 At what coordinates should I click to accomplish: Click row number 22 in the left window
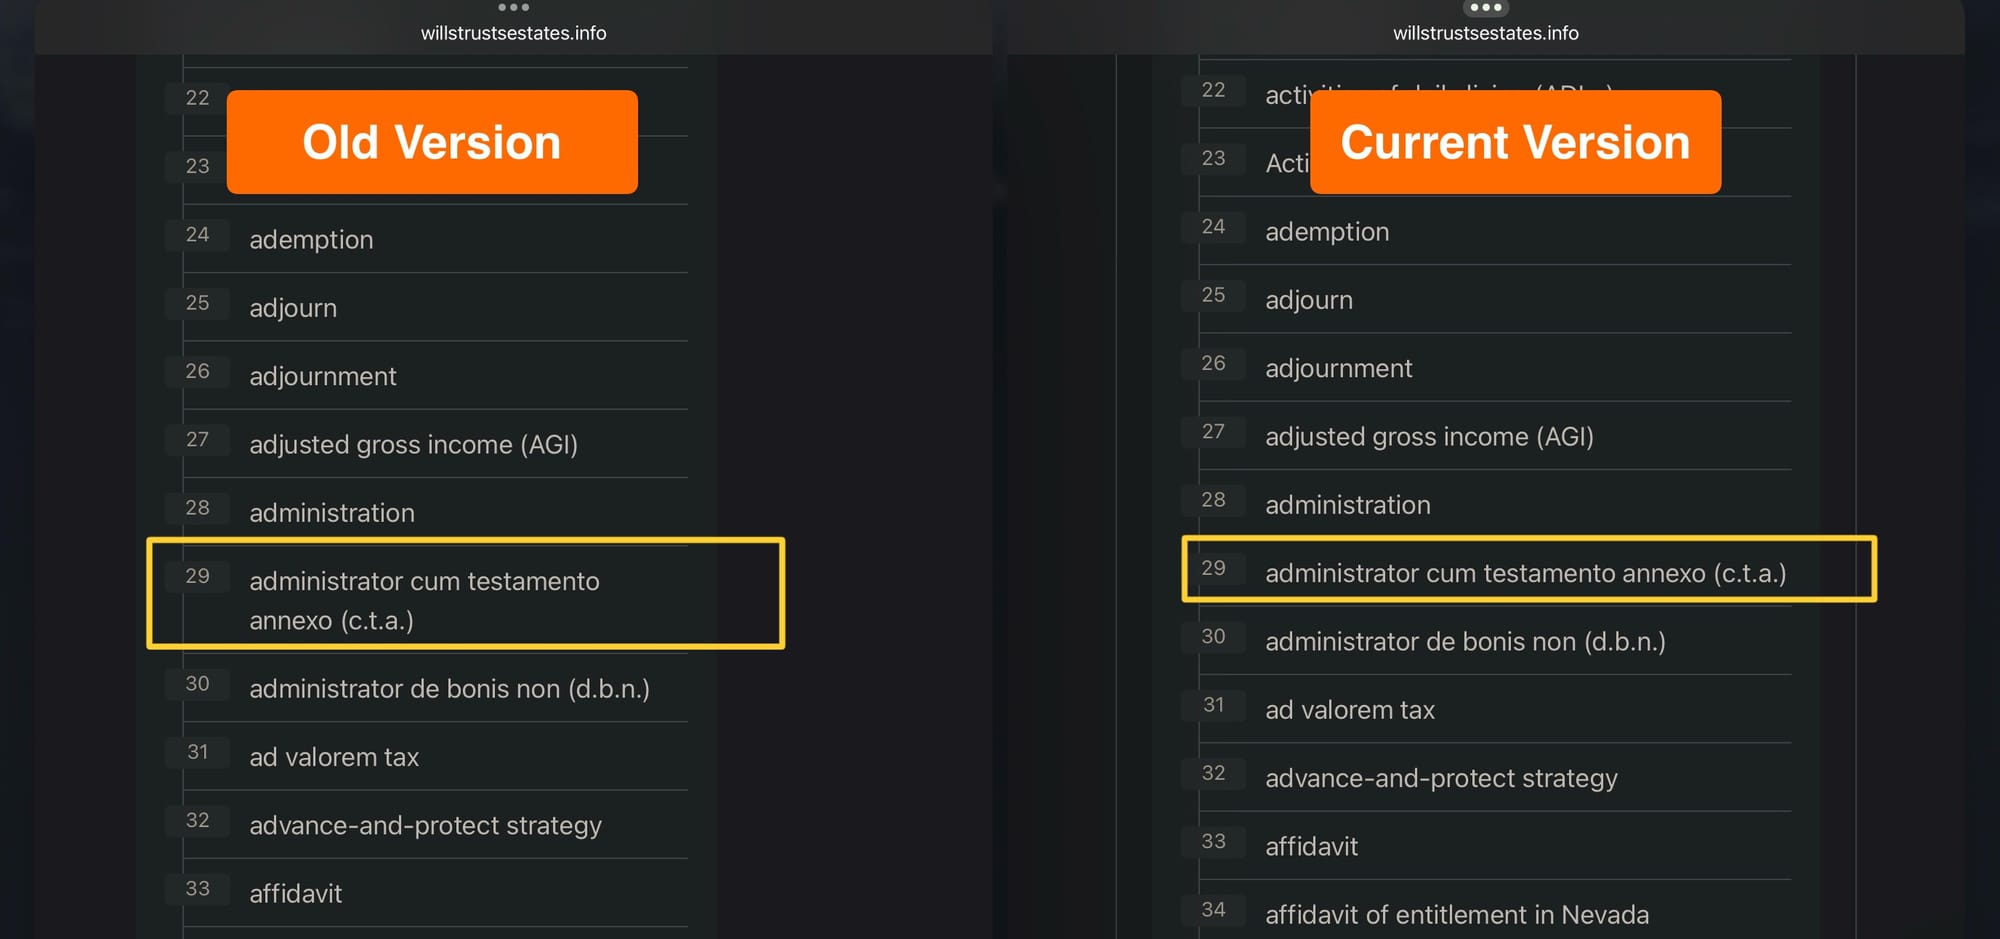pos(197,98)
